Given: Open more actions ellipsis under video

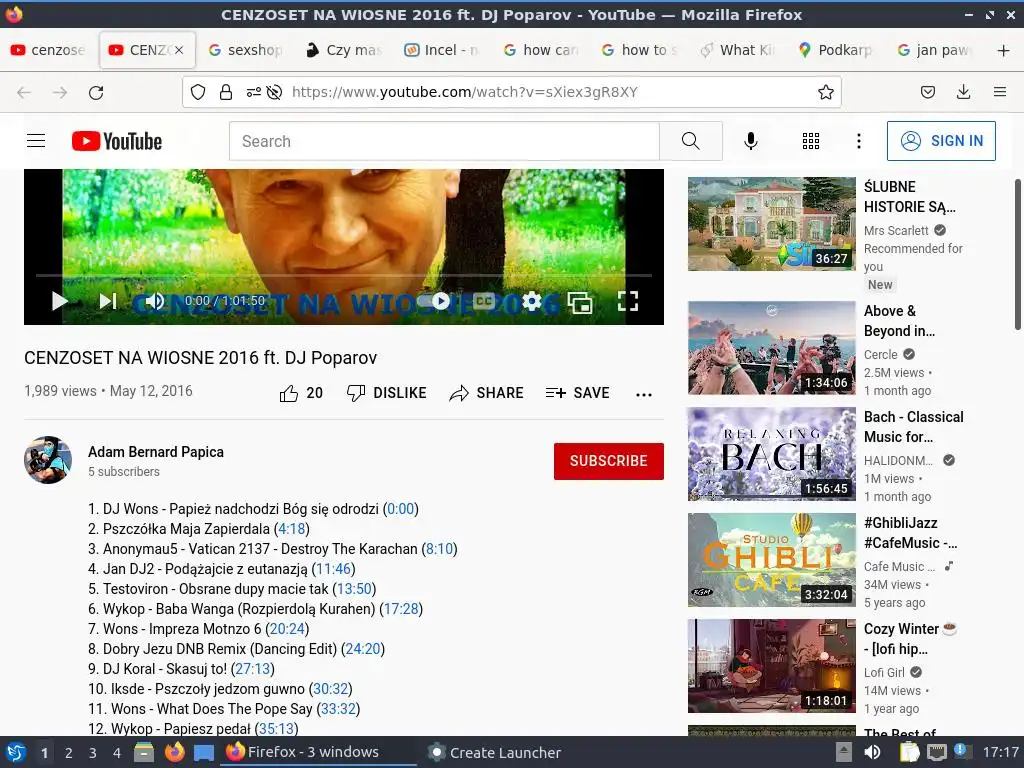Looking at the screenshot, I should 644,394.
